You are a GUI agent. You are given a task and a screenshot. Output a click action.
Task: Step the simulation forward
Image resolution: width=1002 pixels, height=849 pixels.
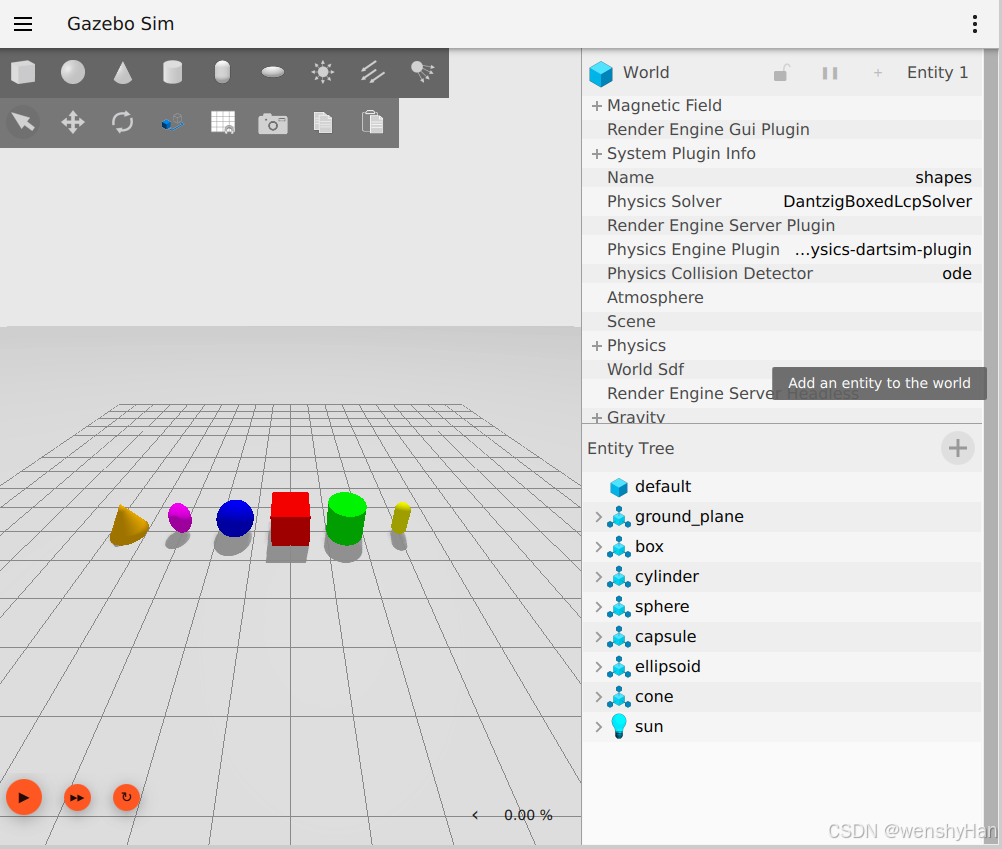coord(77,797)
